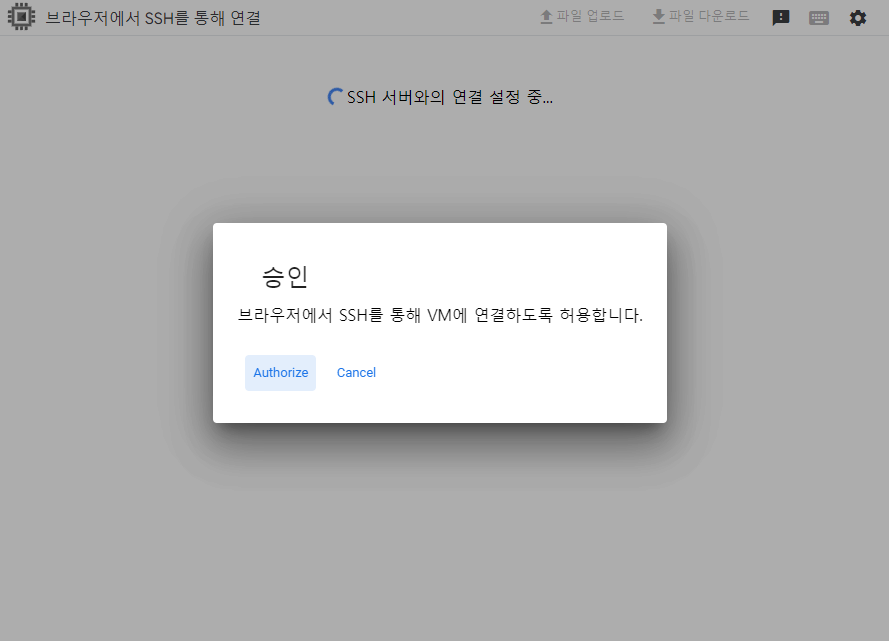Click the chip logo icon
Screen dimensions: 889x641
tap(22, 17)
